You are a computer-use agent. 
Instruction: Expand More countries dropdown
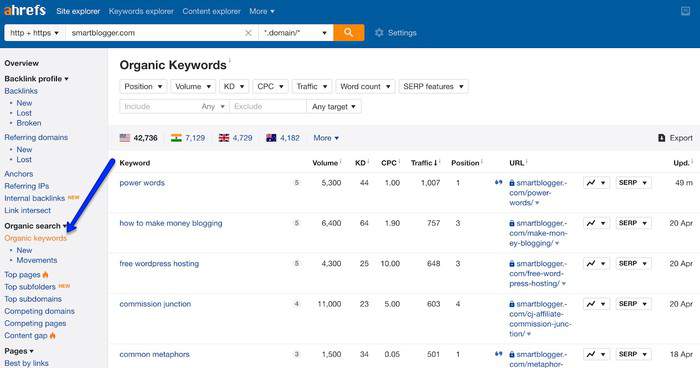click(x=326, y=138)
